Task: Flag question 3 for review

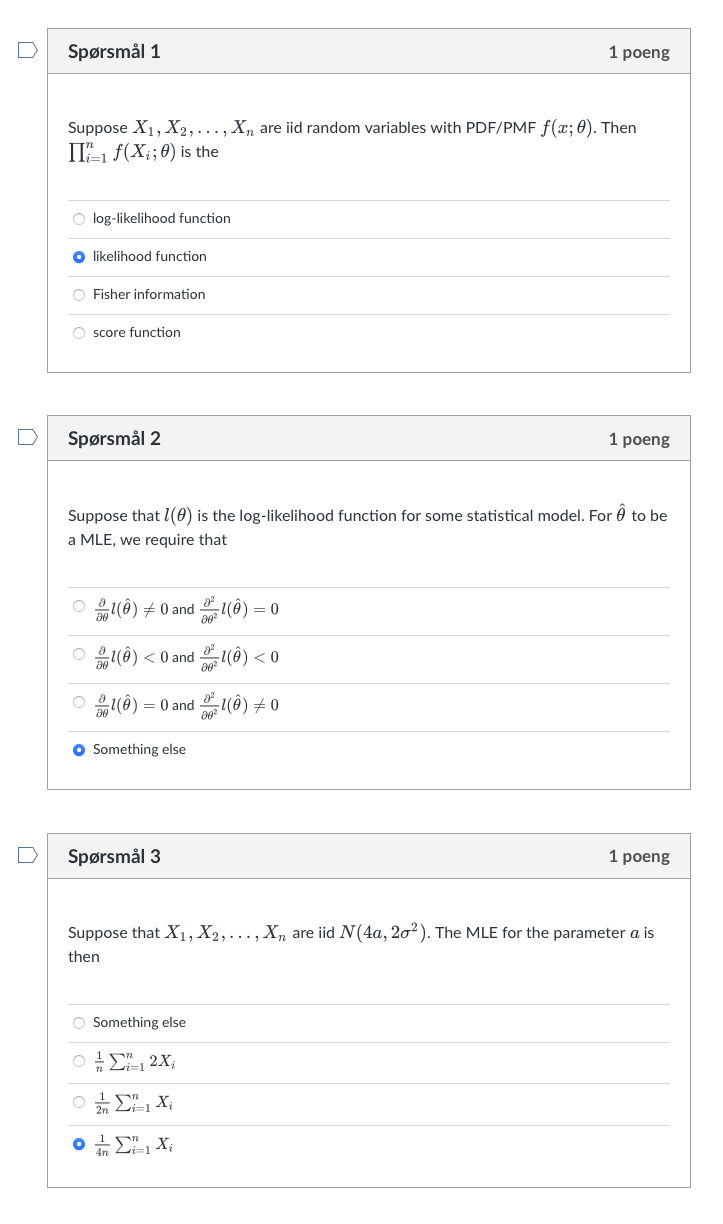Action: (x=27, y=853)
